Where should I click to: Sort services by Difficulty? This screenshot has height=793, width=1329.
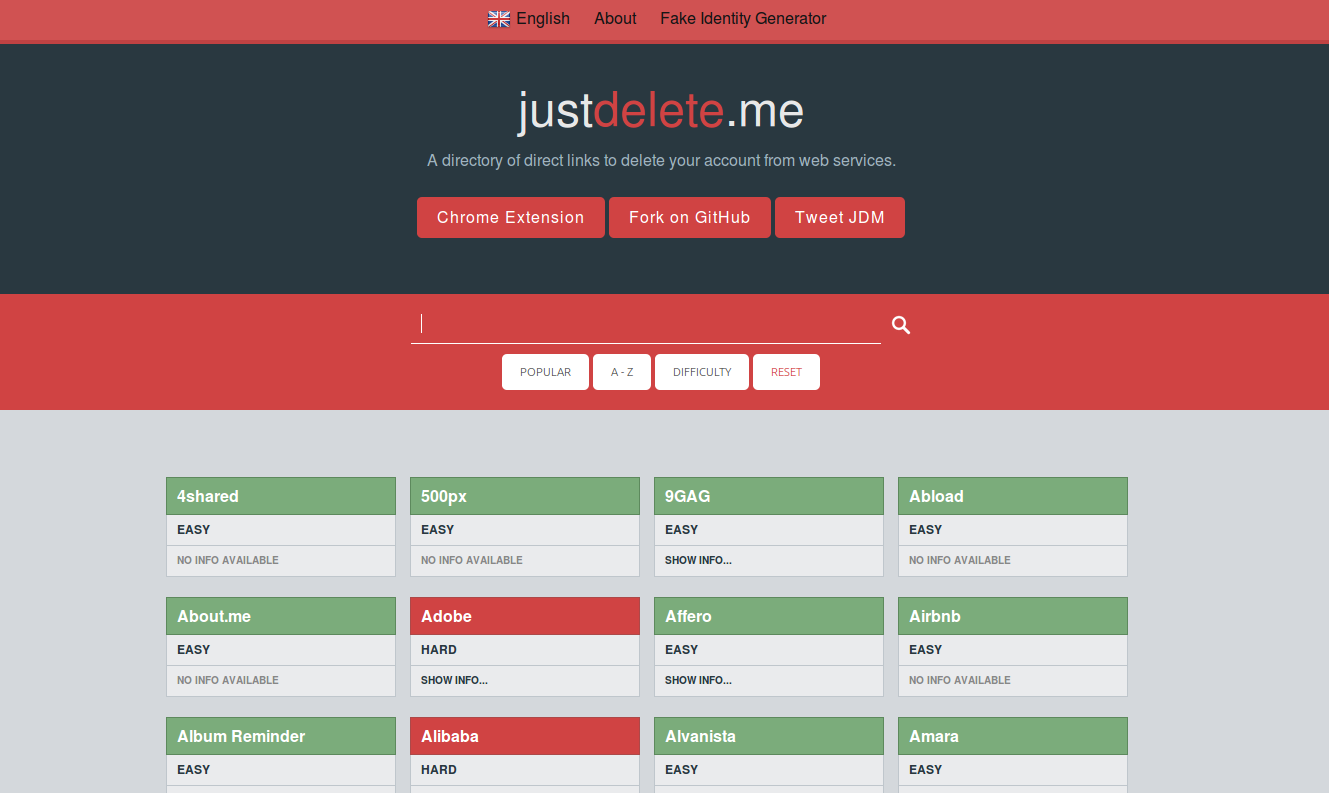pyautogui.click(x=702, y=372)
